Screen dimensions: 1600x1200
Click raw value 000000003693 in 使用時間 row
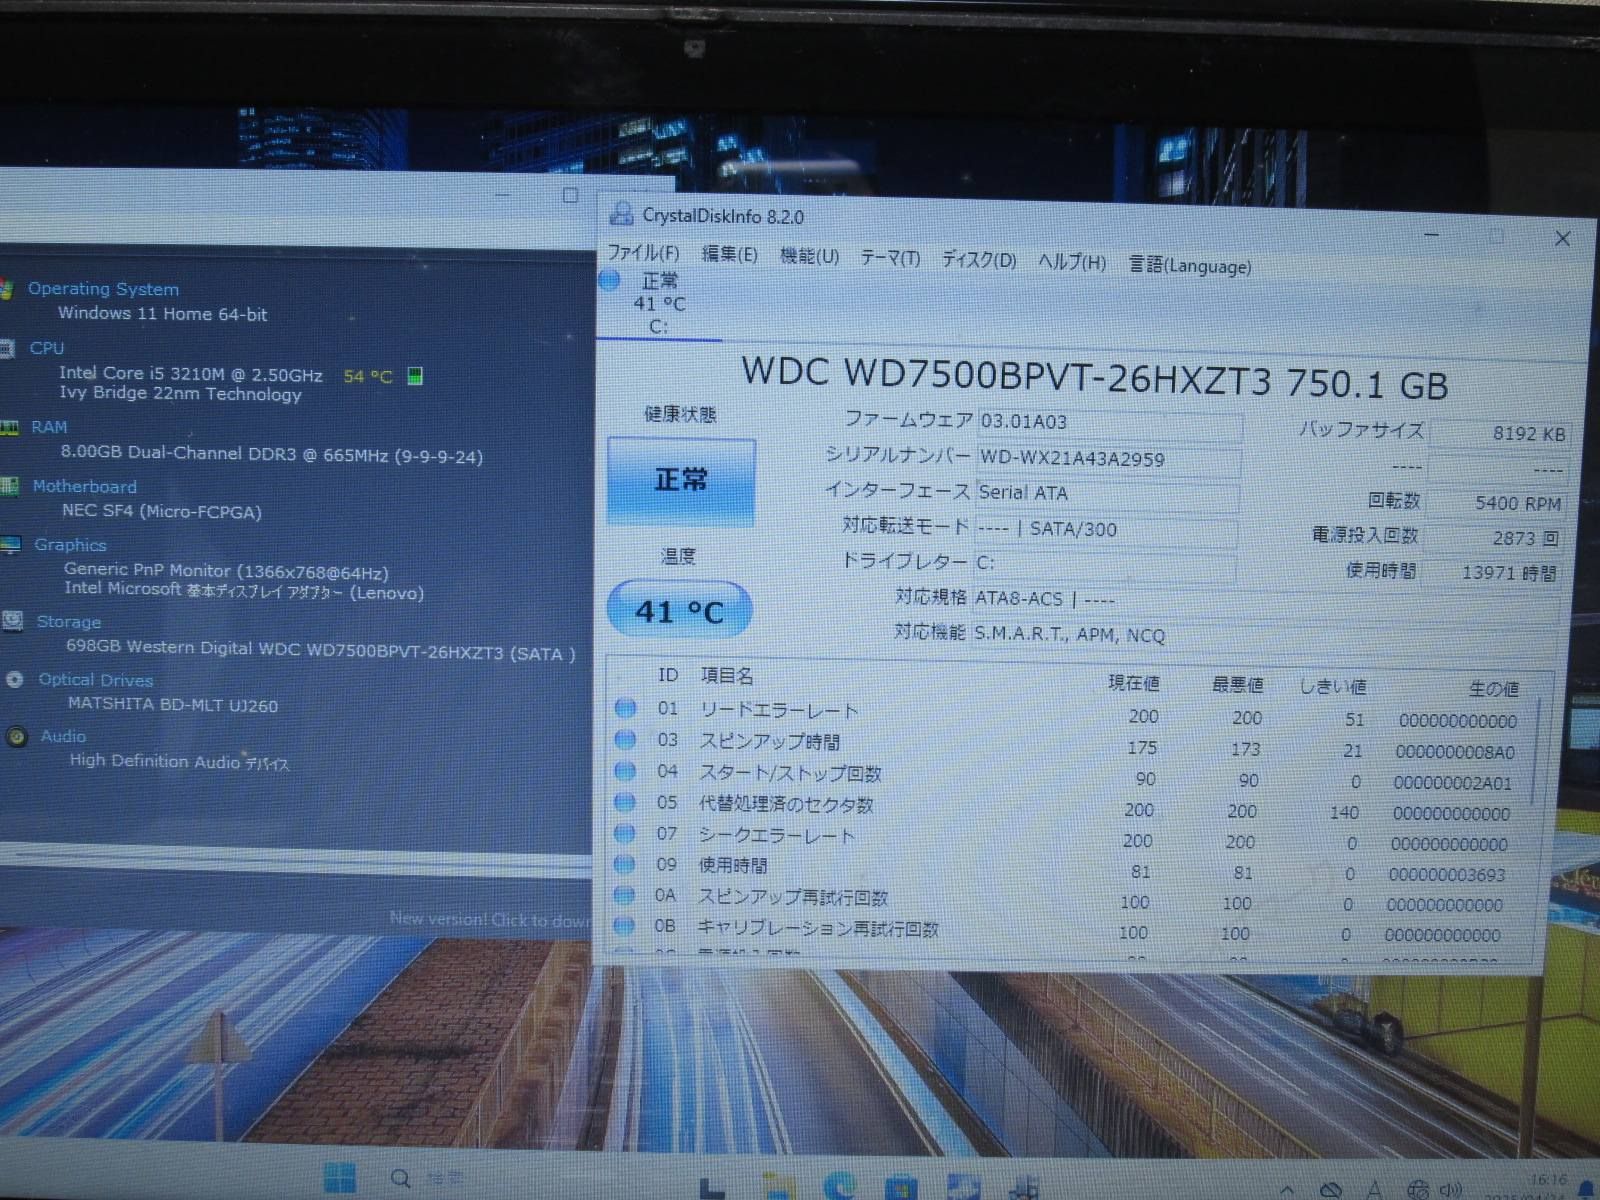pos(1446,875)
